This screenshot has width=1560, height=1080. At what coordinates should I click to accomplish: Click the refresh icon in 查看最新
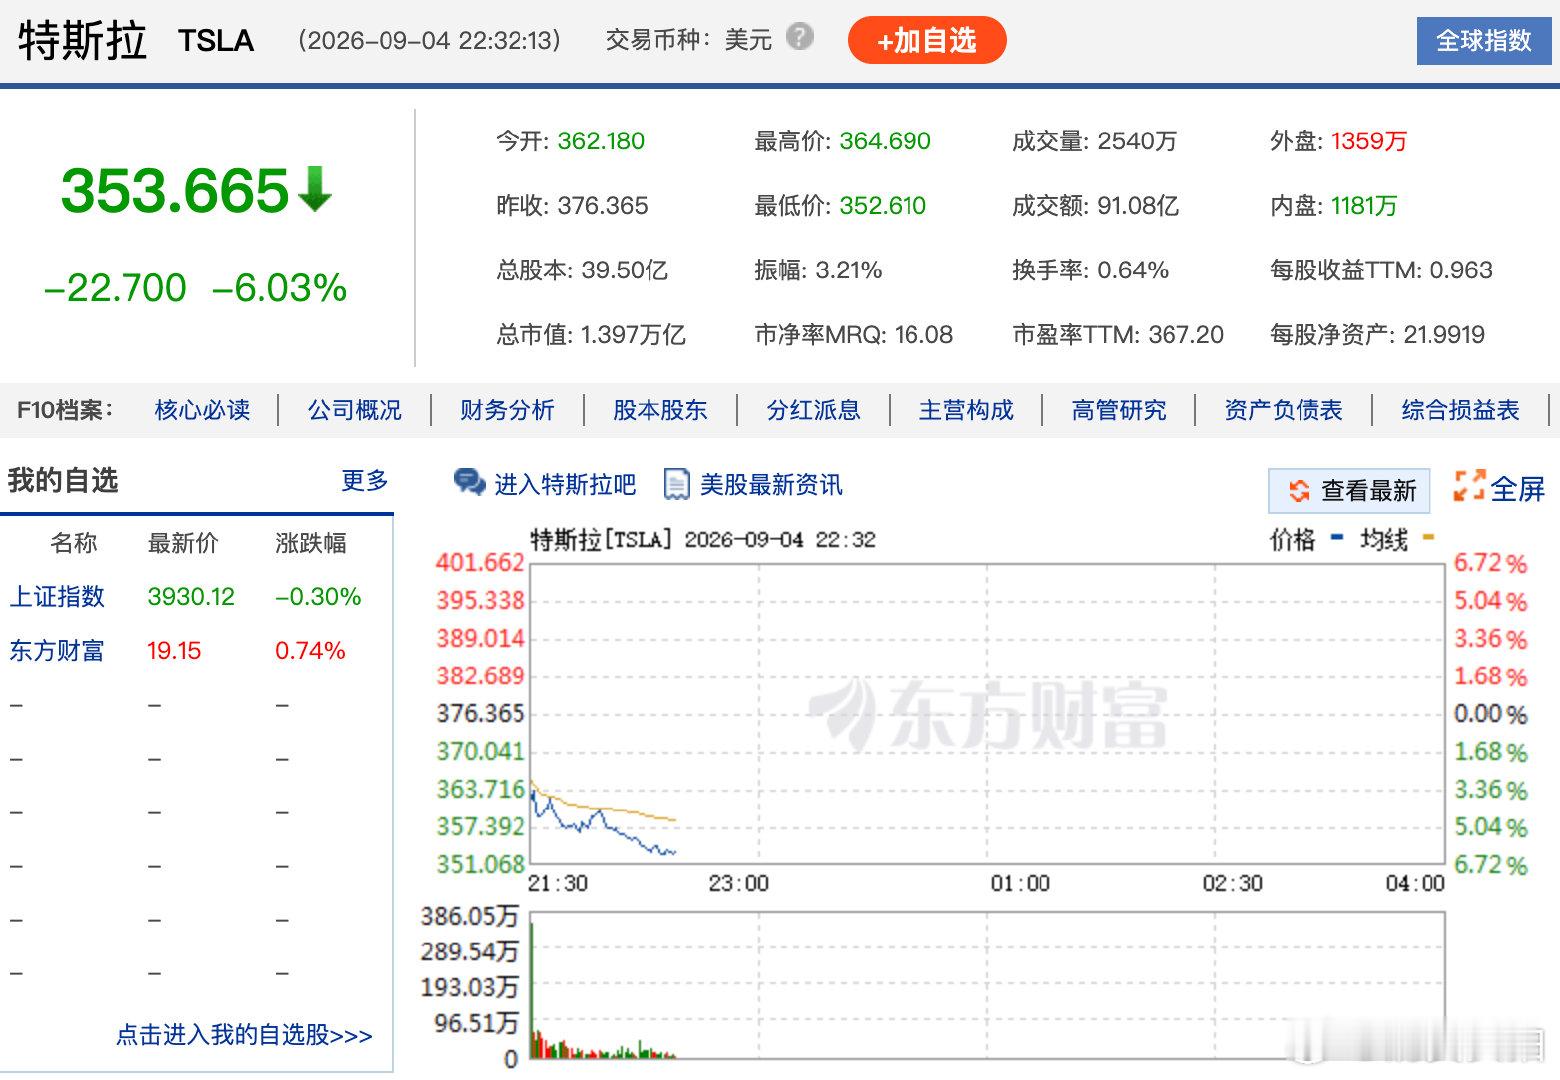point(1298,491)
